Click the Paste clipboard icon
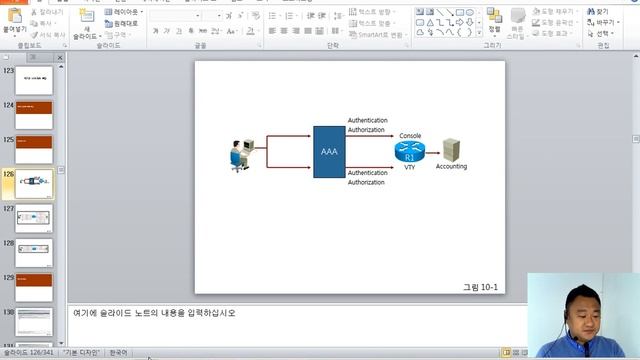Image resolution: width=640 pixels, height=360 pixels. 15,16
